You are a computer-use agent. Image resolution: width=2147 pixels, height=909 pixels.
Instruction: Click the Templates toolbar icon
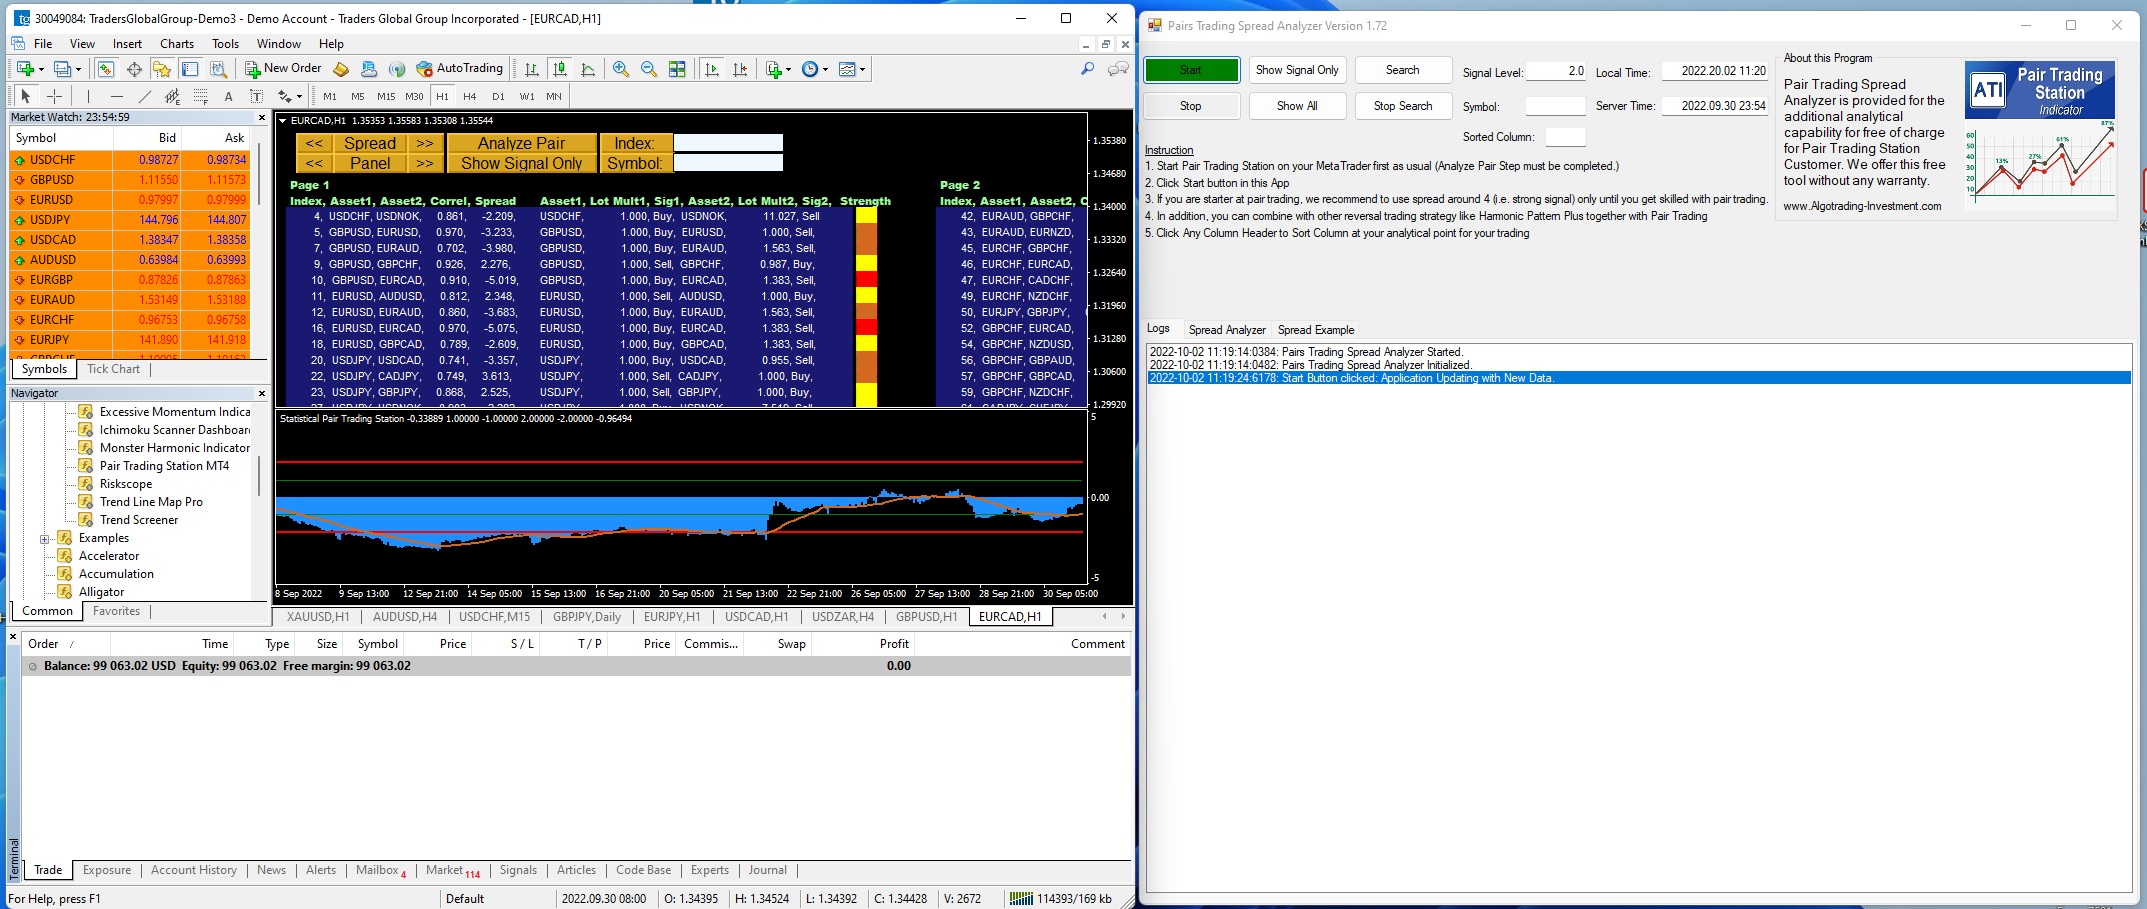click(x=847, y=69)
